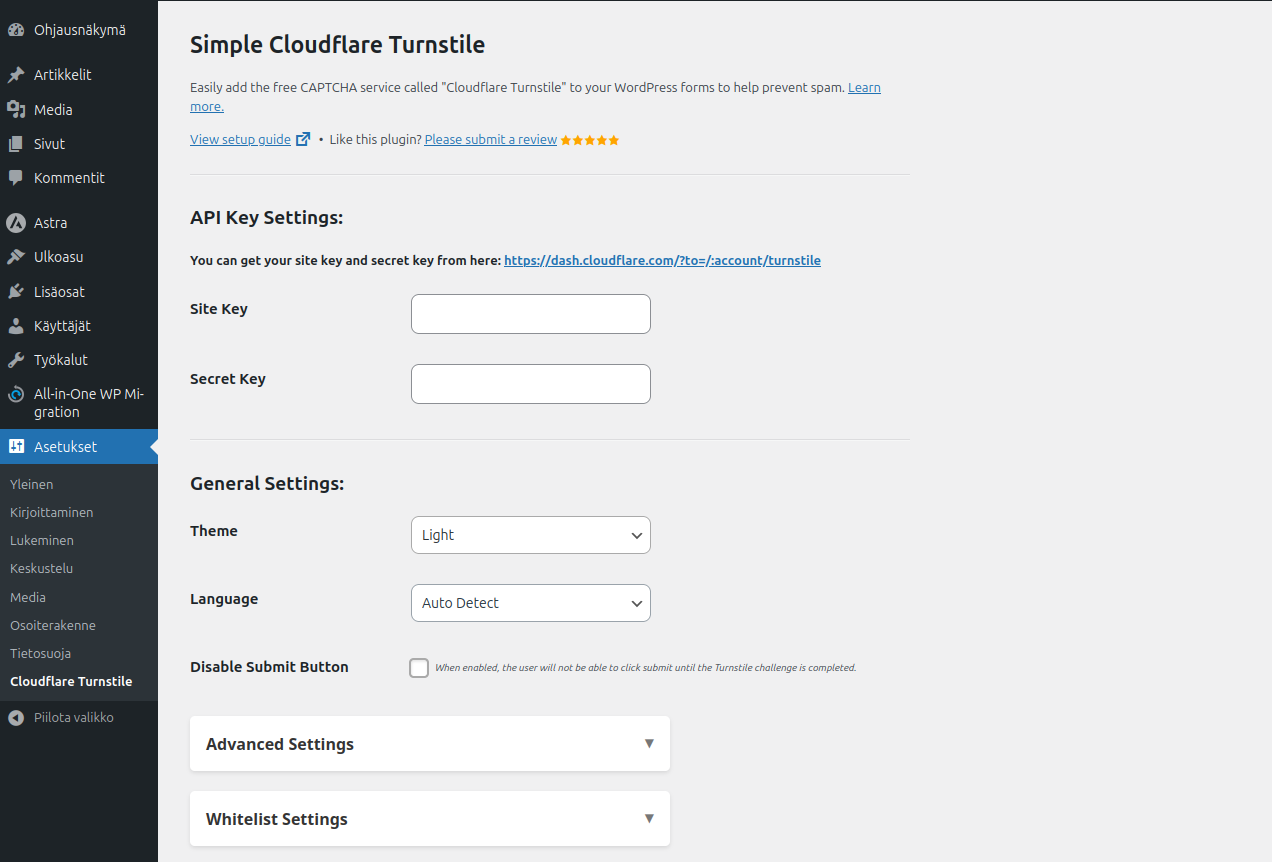This screenshot has width=1272, height=862.
Task: Click the Media icon in the top sidebar menu
Action: coord(16,110)
